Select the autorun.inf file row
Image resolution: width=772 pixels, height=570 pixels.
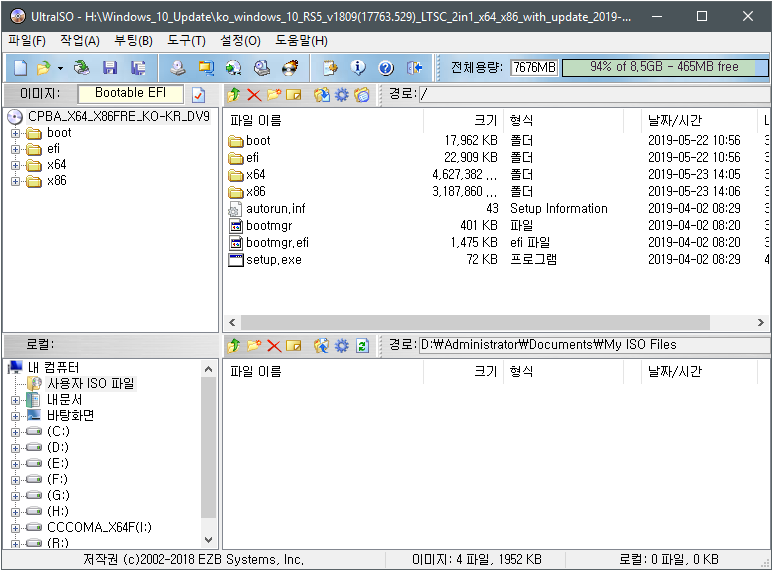point(497,209)
